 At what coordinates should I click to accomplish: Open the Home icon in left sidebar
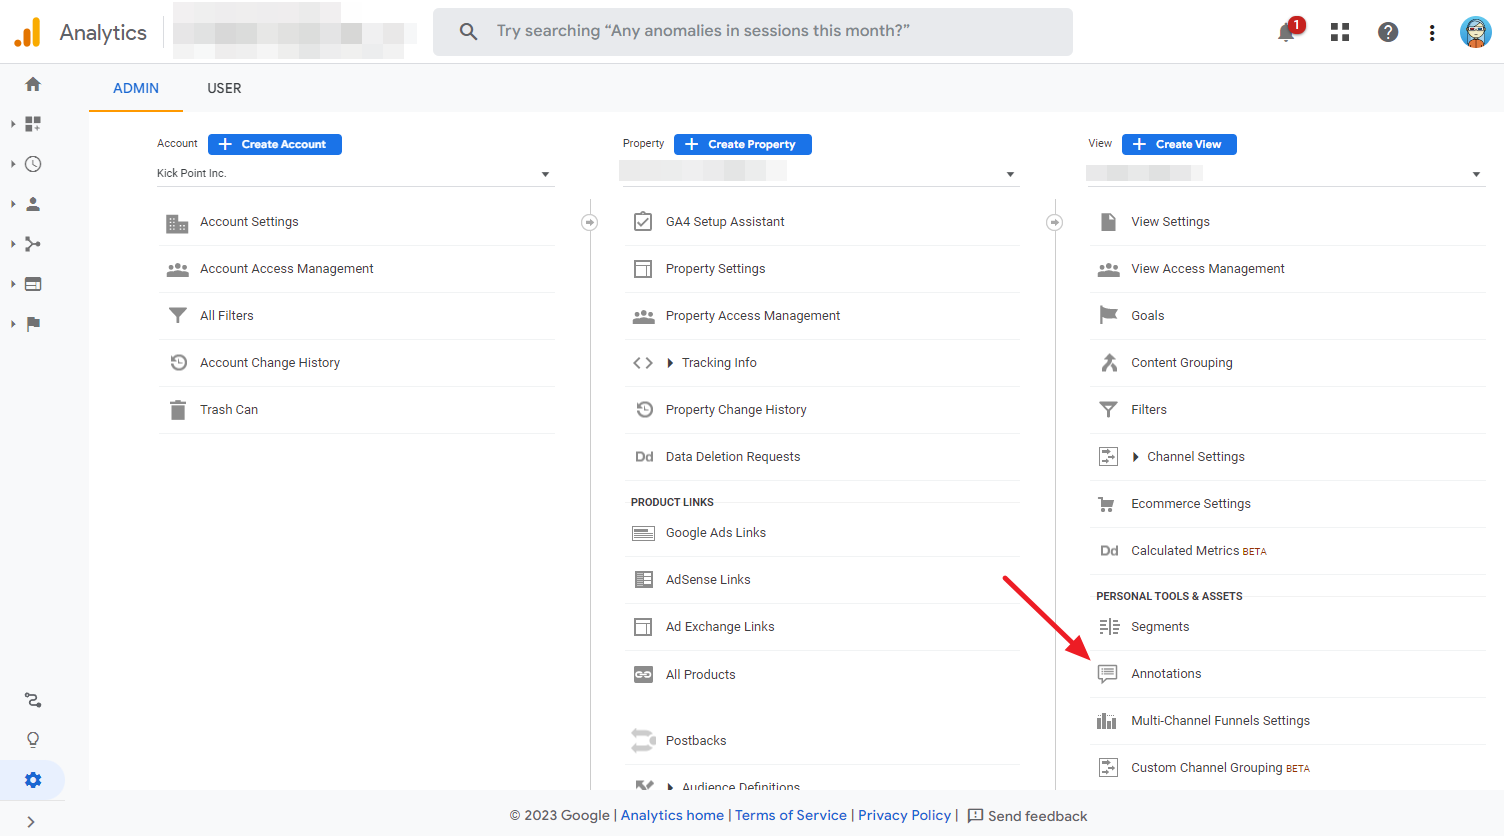click(33, 84)
